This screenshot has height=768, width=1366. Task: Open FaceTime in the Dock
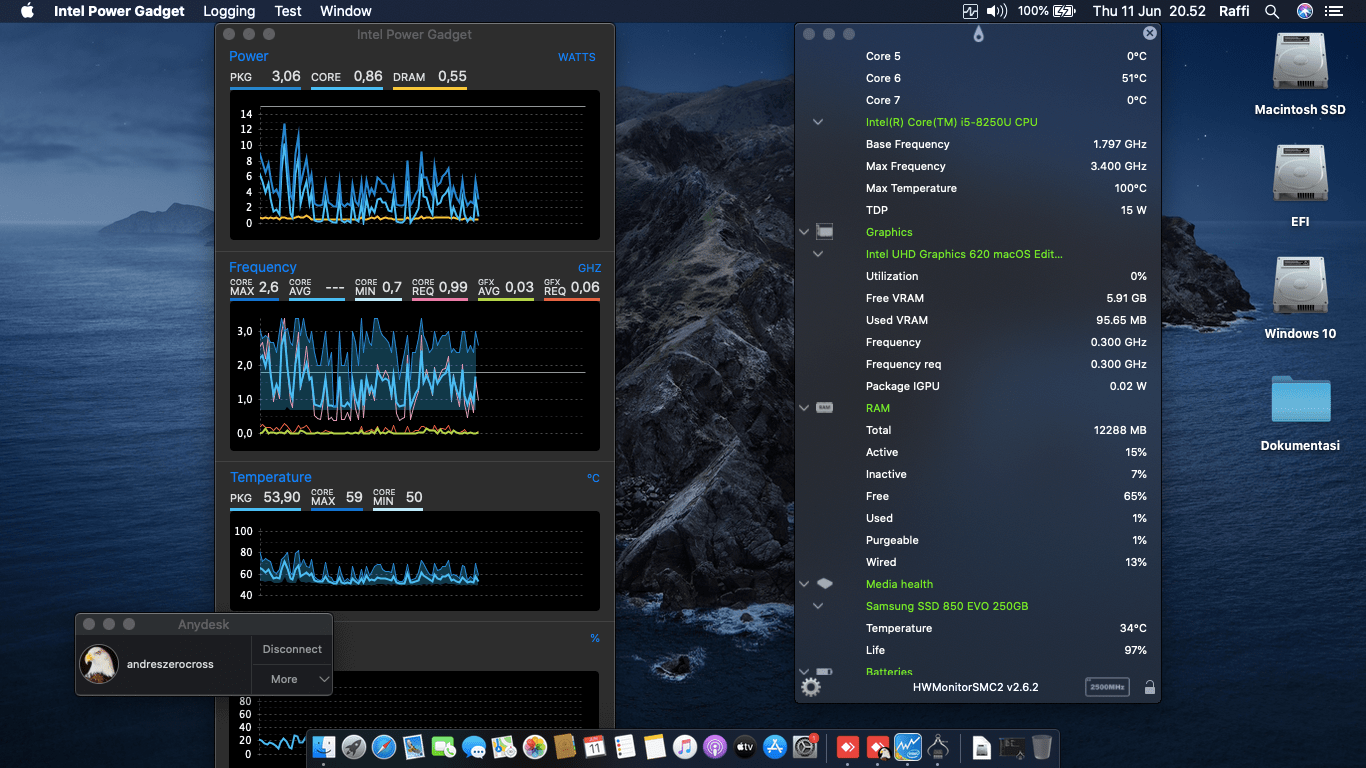[444, 746]
